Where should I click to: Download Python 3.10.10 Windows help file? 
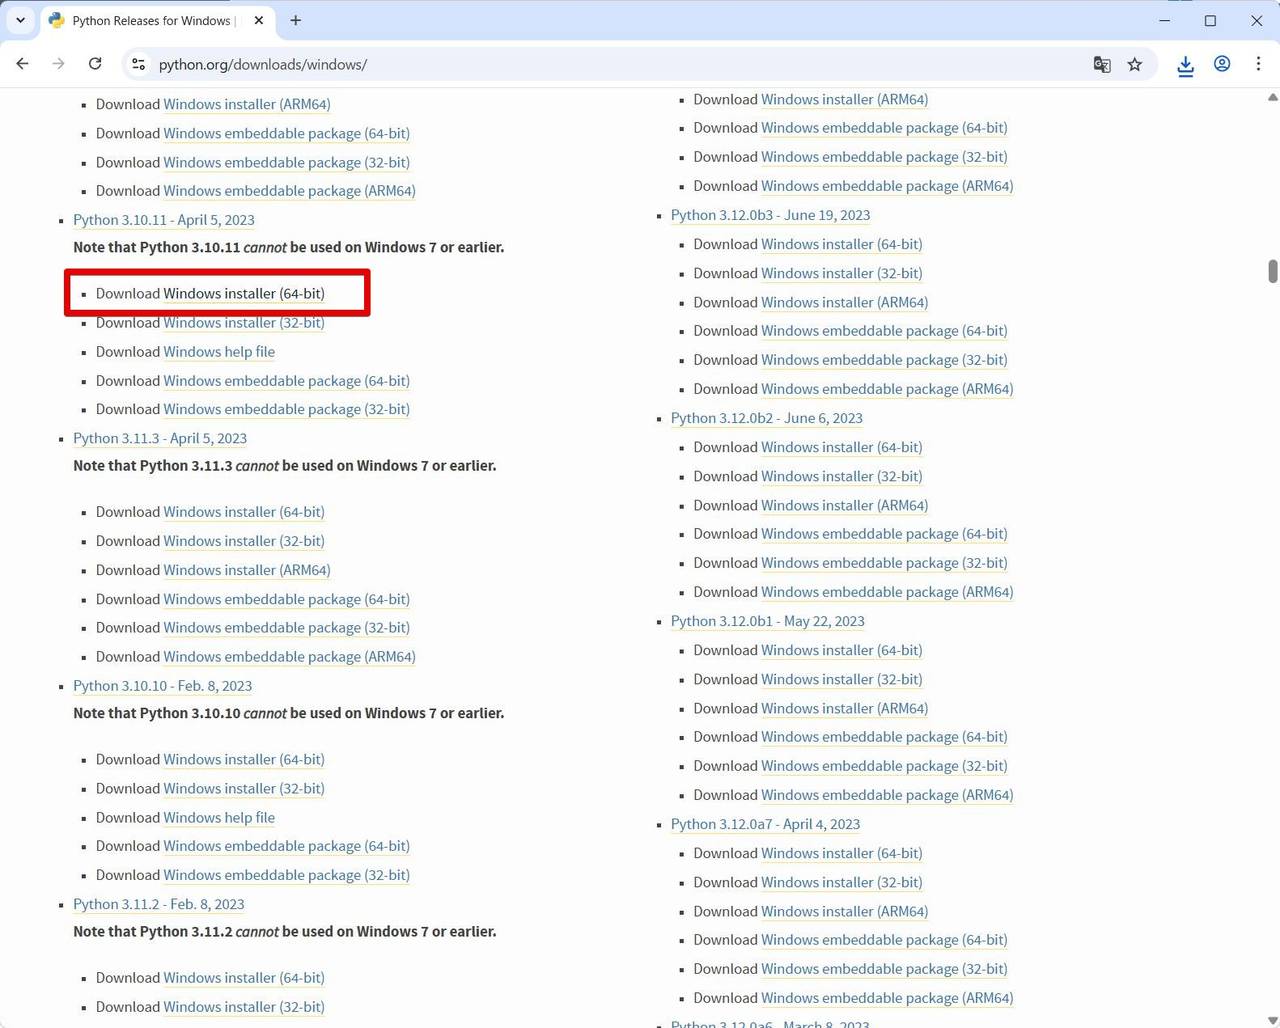coord(219,817)
